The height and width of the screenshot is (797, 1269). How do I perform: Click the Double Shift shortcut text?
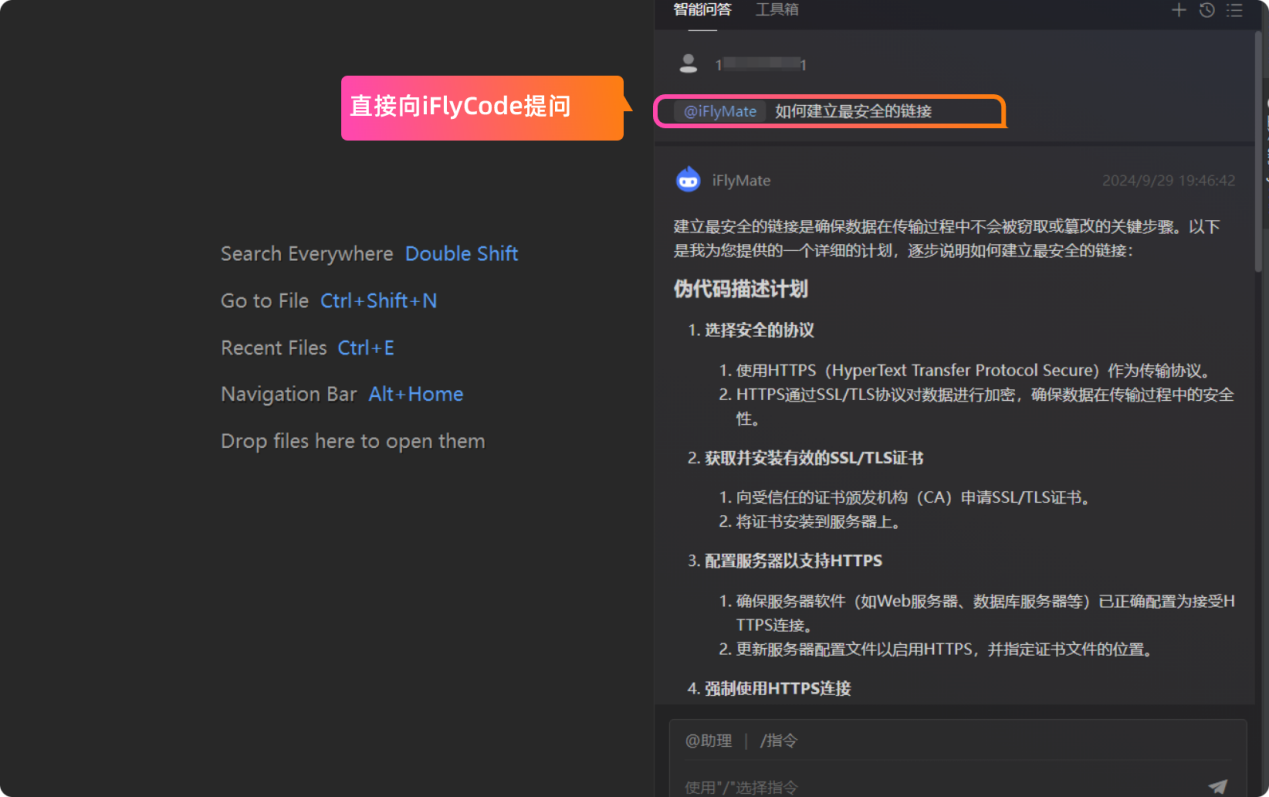[x=462, y=254]
